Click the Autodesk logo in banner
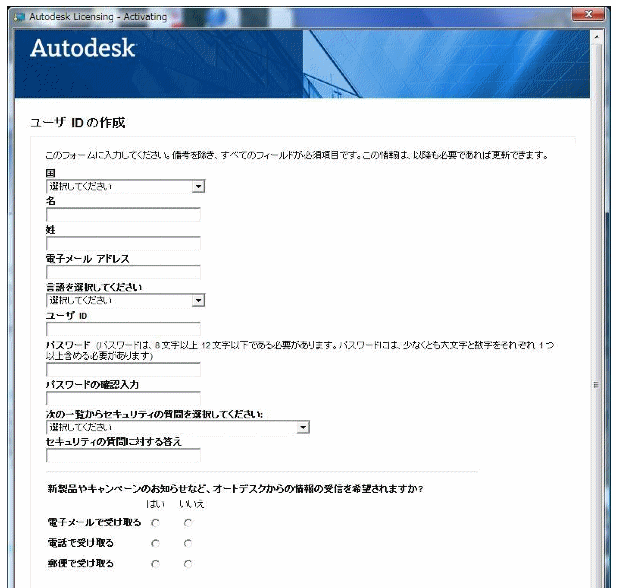 [83, 48]
